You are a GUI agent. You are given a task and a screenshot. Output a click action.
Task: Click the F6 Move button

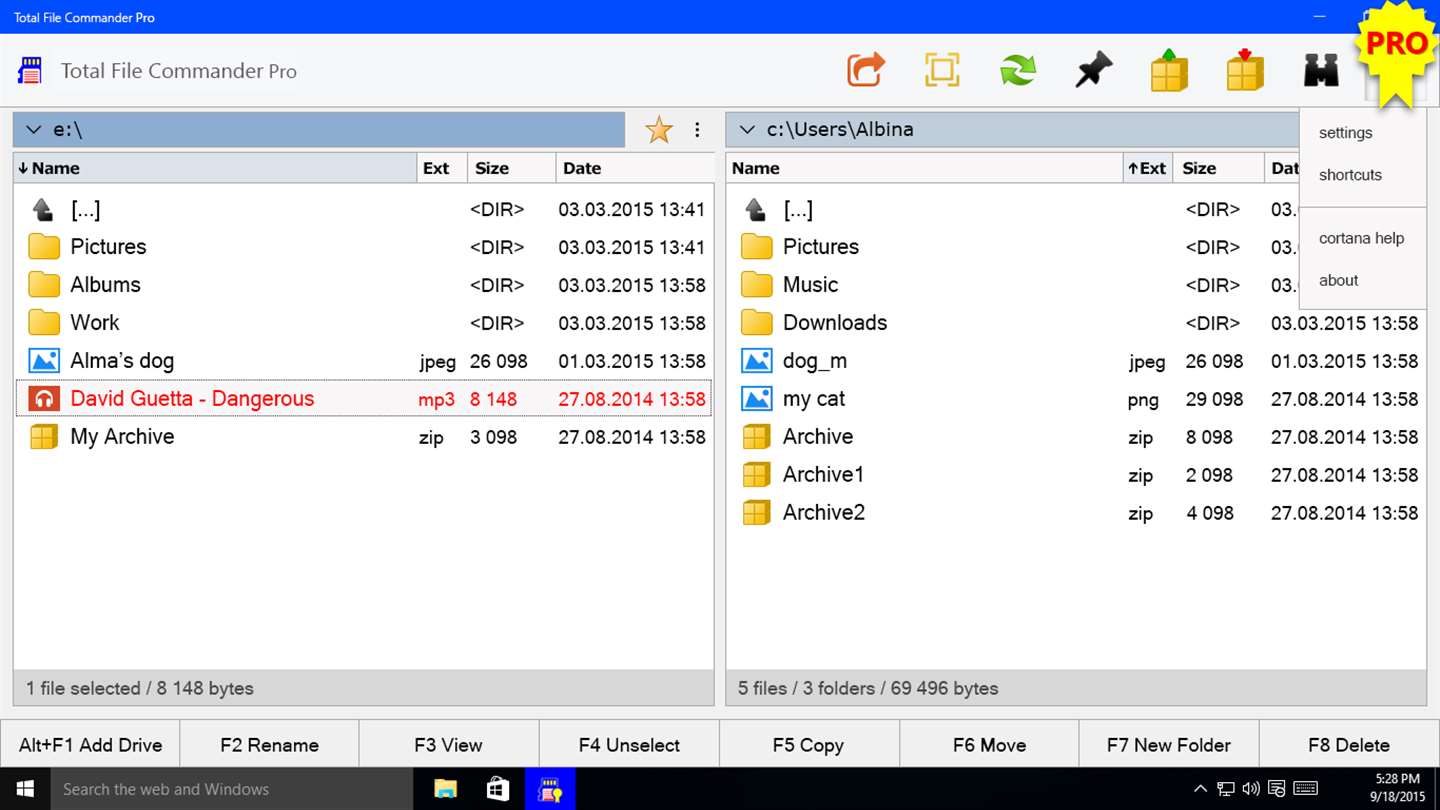coord(989,745)
